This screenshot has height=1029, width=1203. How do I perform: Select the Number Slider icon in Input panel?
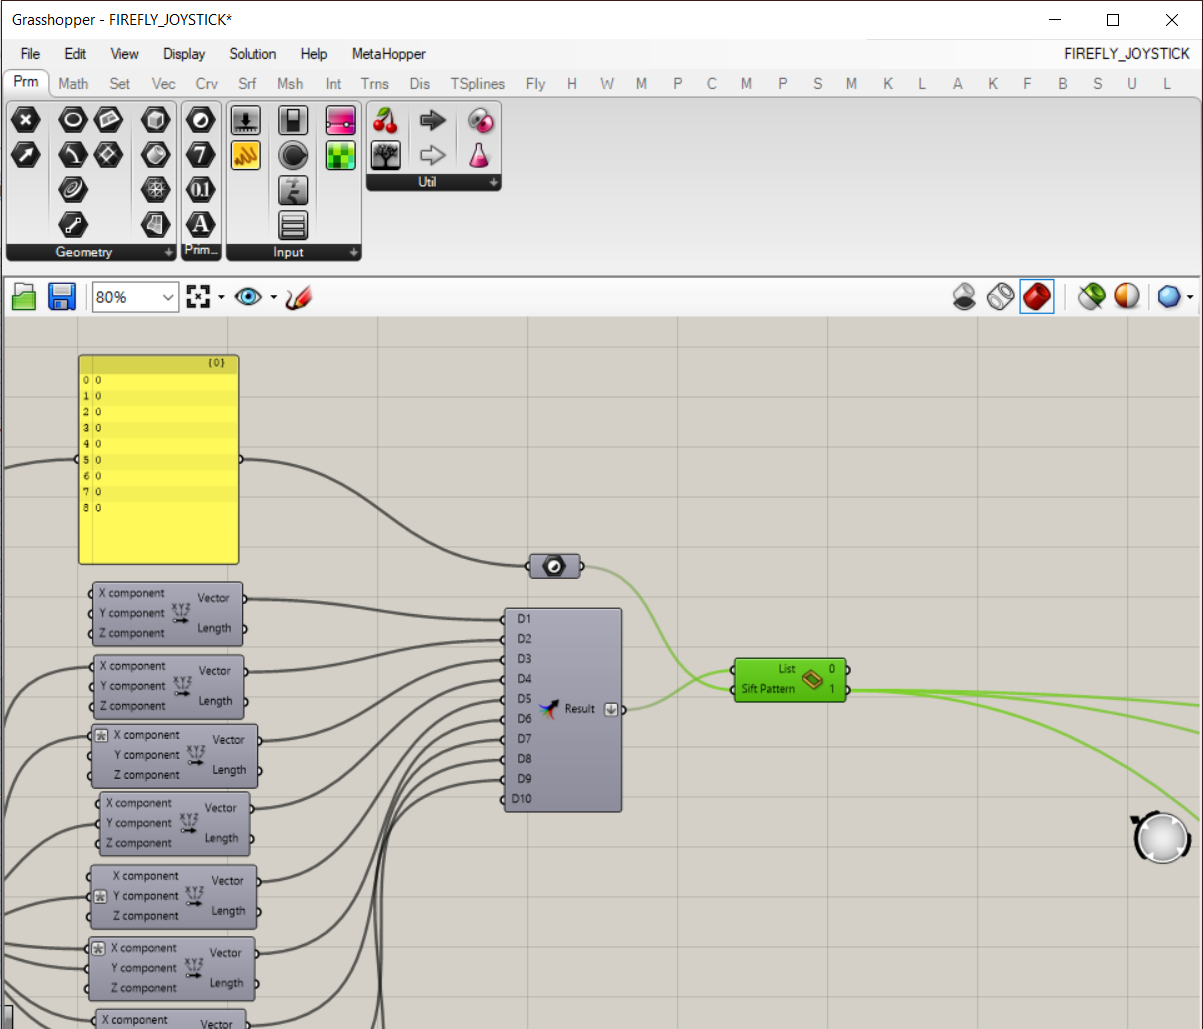[246, 122]
